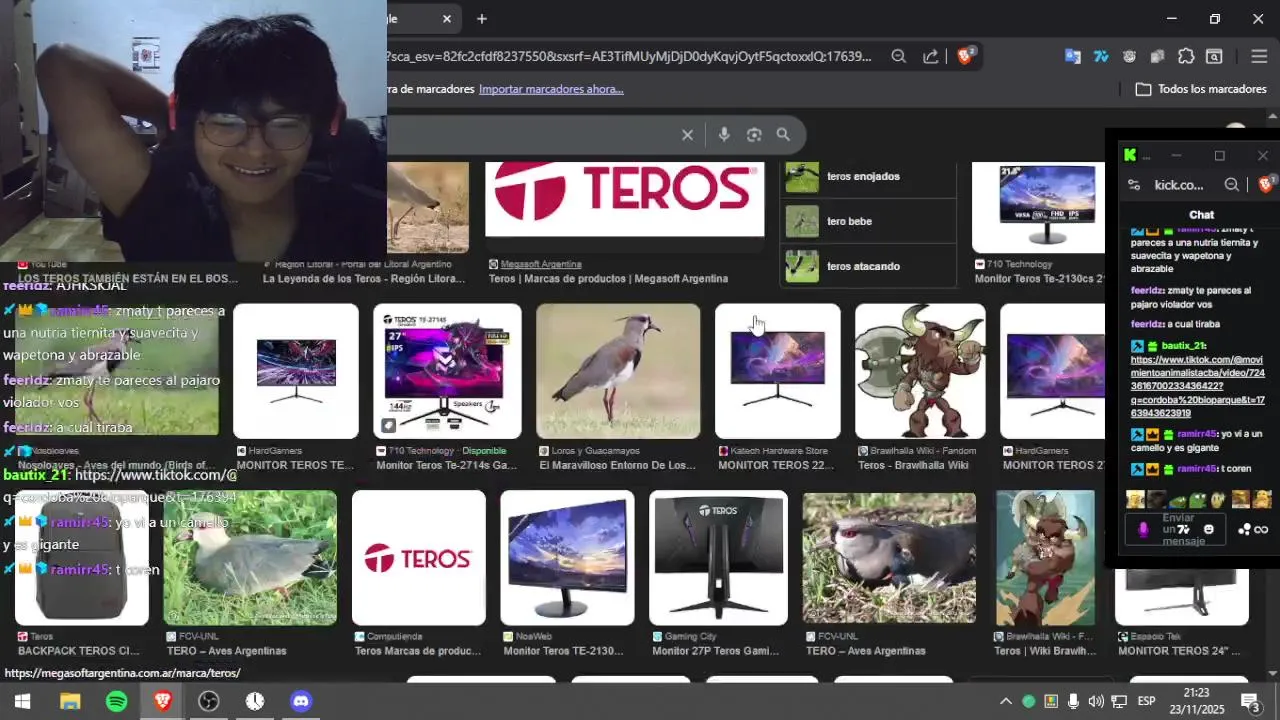Open the tab search sidebar icon

[x=1214, y=57]
